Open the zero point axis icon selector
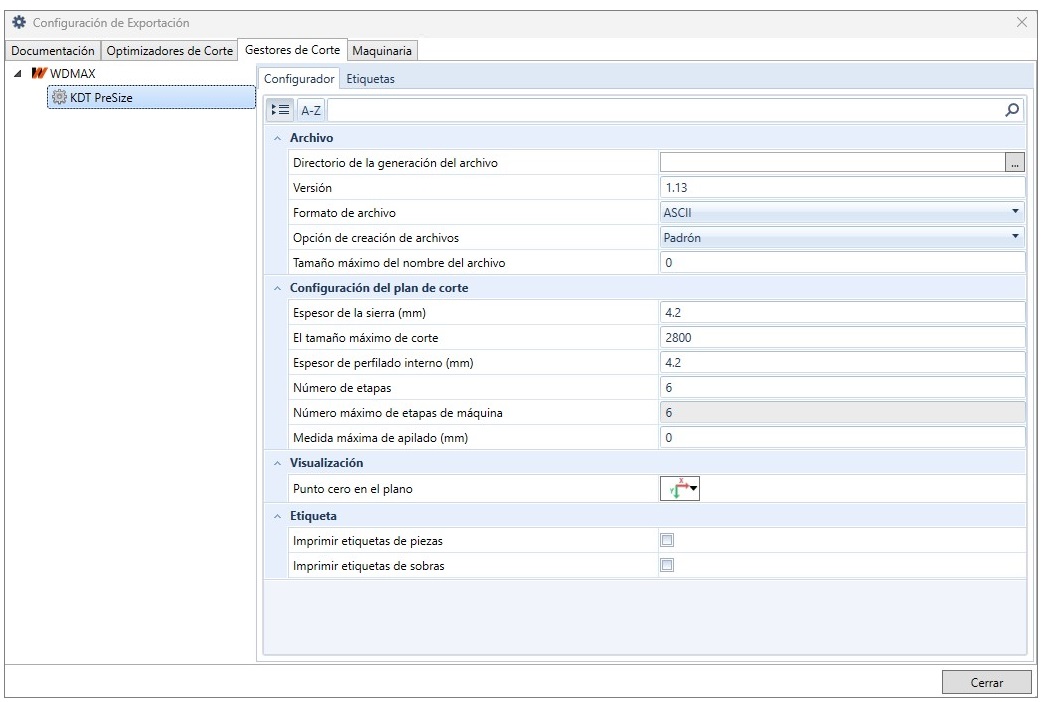This screenshot has height=702, width=1043. tap(680, 488)
